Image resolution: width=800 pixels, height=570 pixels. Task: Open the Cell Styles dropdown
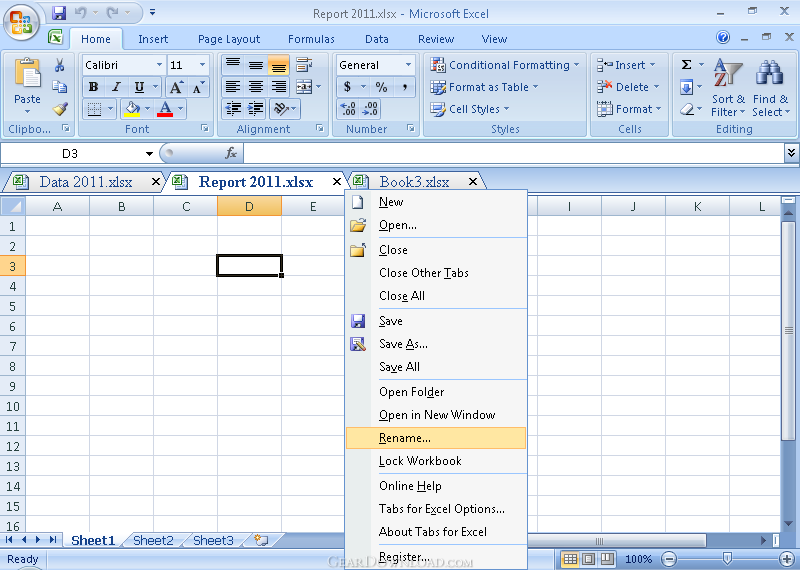[x=470, y=109]
